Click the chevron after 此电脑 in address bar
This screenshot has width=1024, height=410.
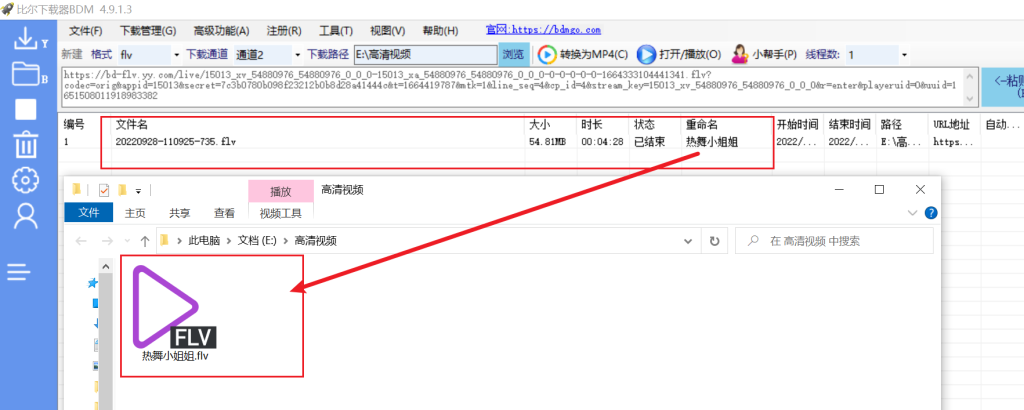[x=229, y=241]
